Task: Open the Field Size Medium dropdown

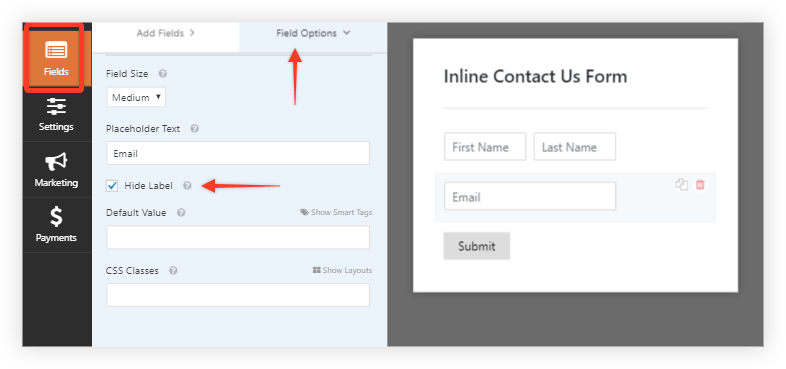Action: 136,97
